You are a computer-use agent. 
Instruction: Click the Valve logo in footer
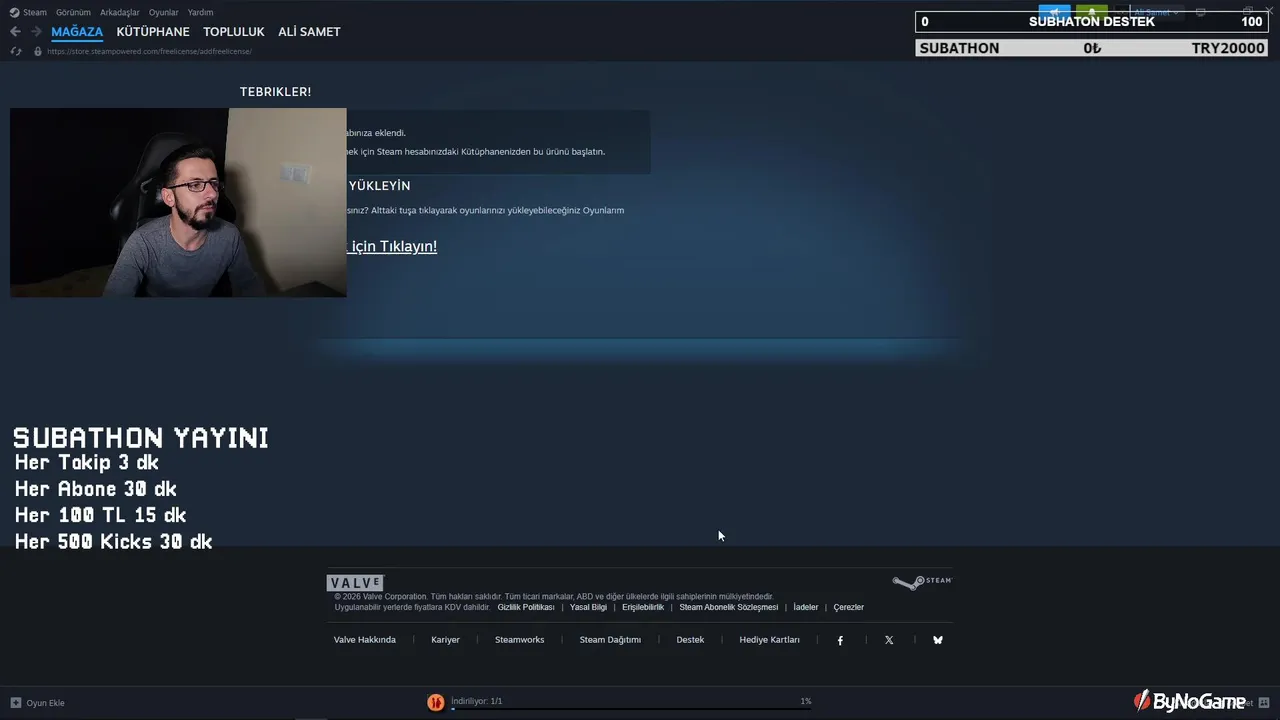pos(355,583)
